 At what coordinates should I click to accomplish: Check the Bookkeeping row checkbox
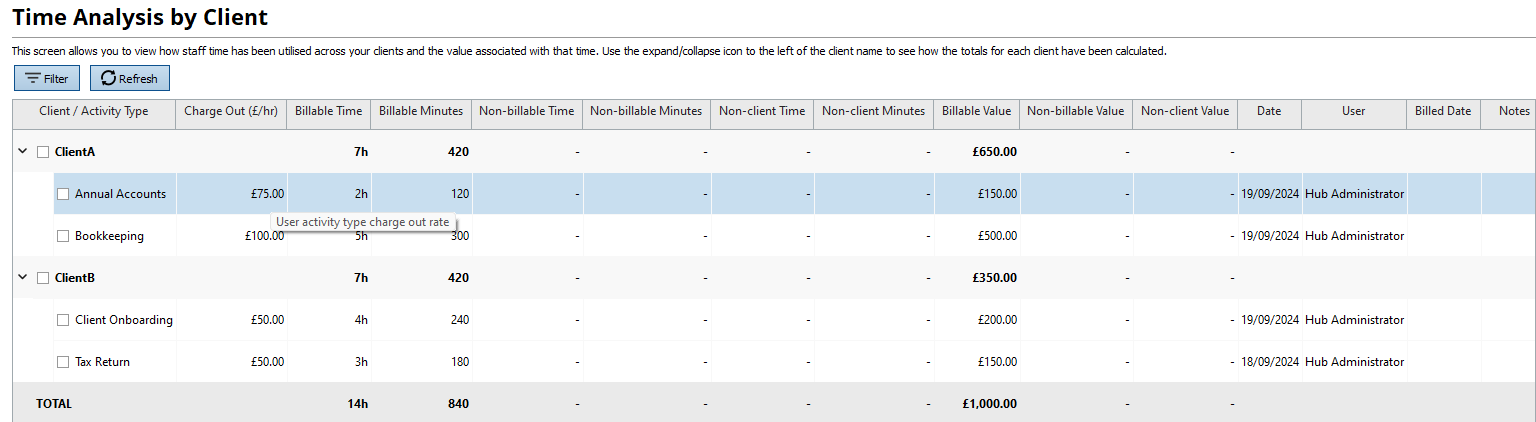(63, 236)
